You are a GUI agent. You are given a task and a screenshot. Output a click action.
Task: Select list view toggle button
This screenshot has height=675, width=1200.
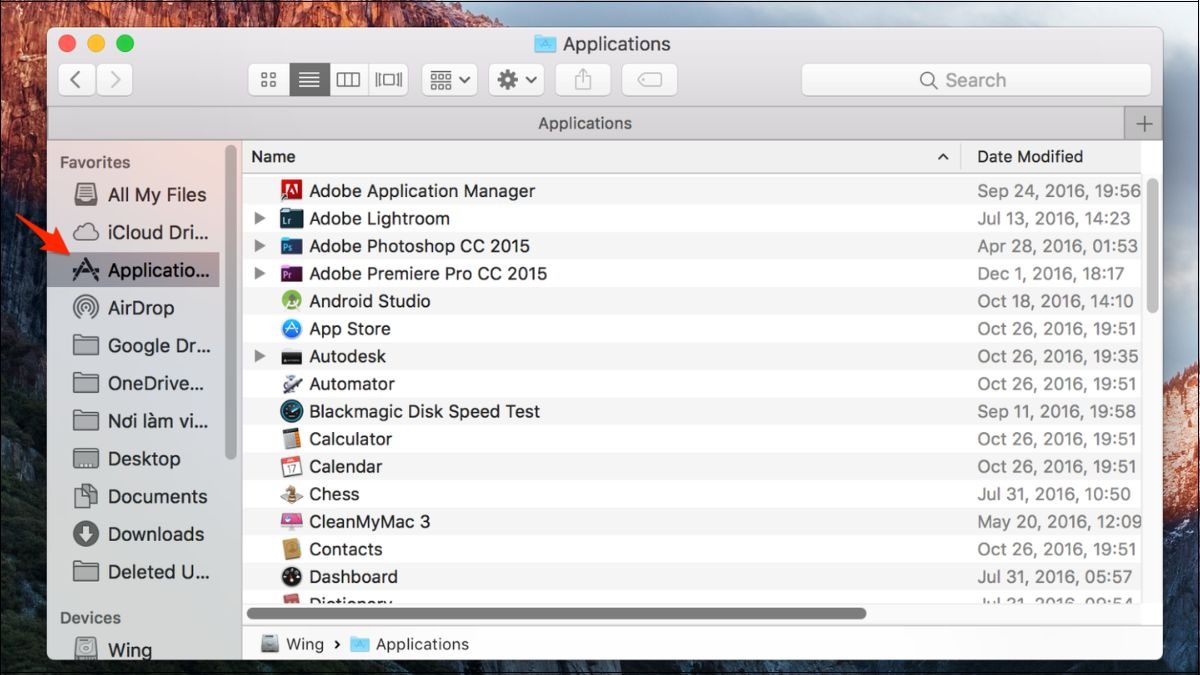tap(309, 80)
